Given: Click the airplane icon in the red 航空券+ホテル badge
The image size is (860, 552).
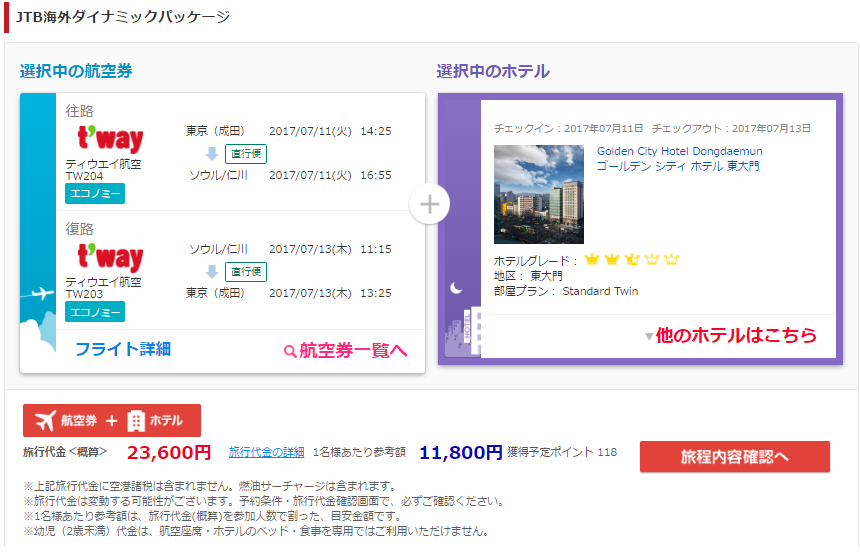Looking at the screenshot, I should (46, 421).
